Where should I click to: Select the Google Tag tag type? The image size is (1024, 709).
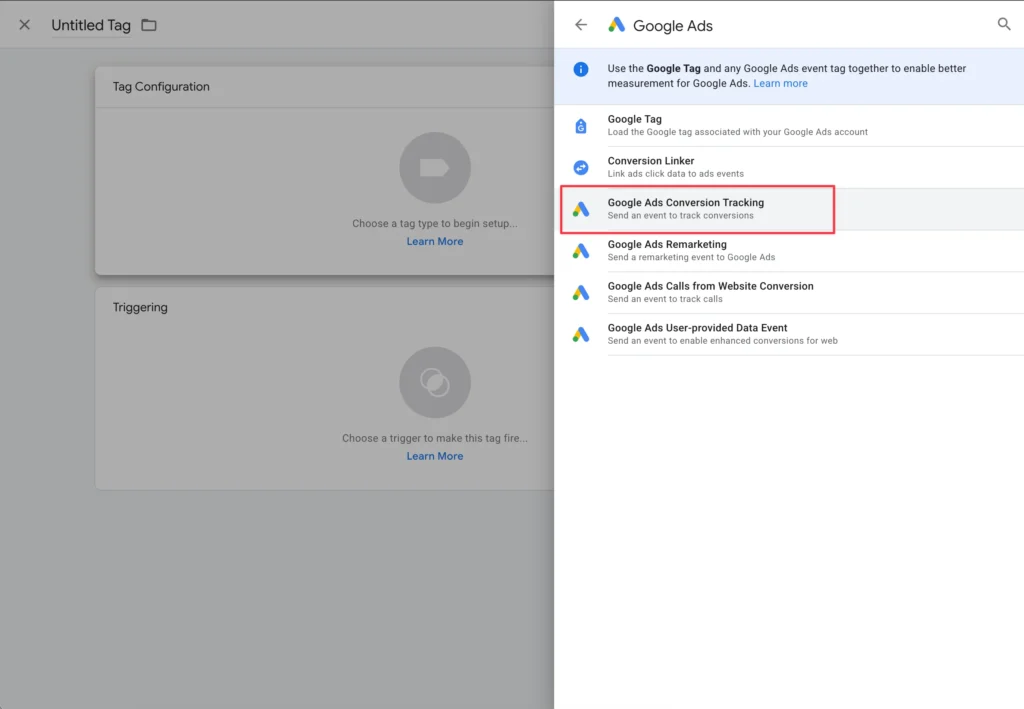coord(789,125)
